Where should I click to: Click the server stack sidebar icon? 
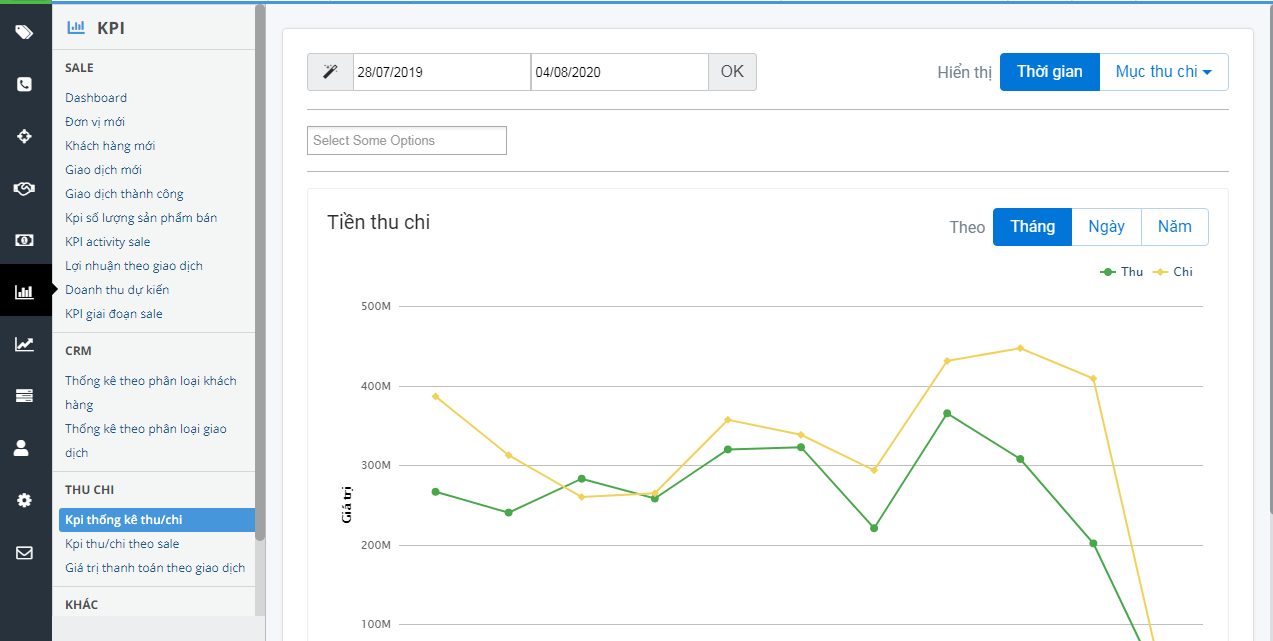25,396
